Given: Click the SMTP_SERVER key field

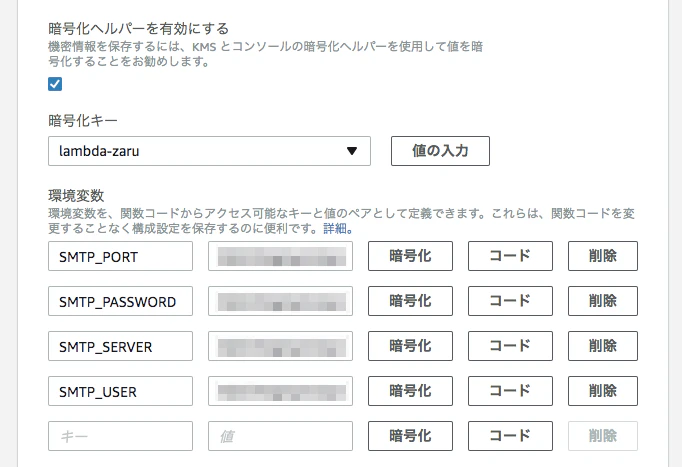Looking at the screenshot, I should [120, 346].
